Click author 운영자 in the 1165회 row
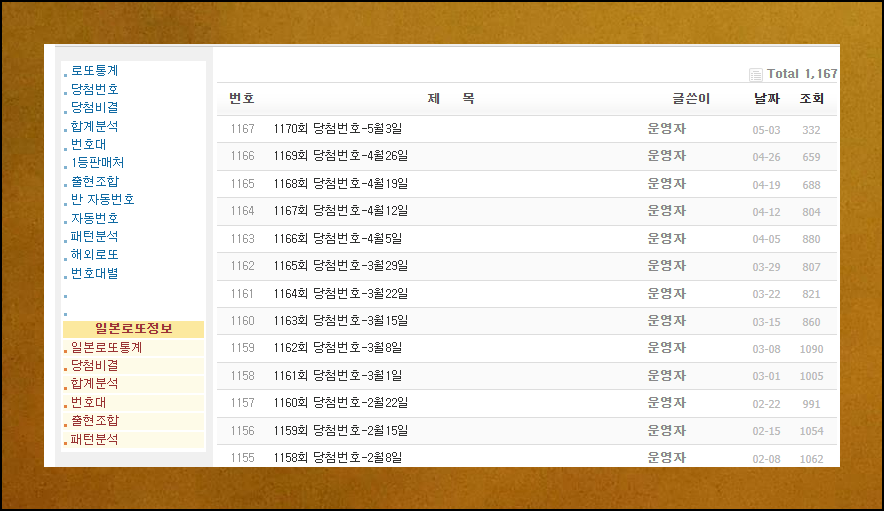884x511 pixels. (x=666, y=266)
